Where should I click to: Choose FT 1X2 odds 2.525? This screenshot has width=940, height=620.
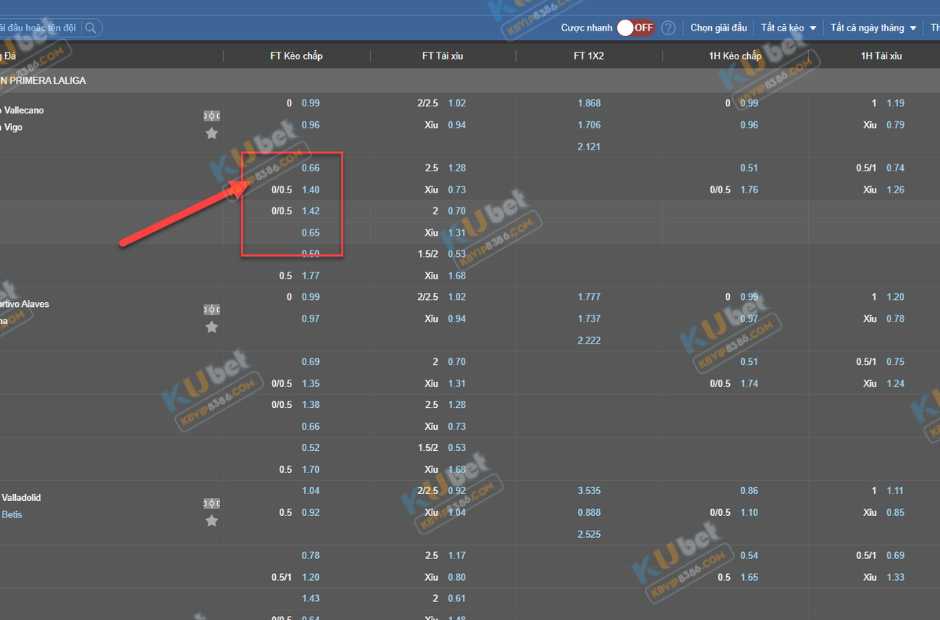coord(589,534)
